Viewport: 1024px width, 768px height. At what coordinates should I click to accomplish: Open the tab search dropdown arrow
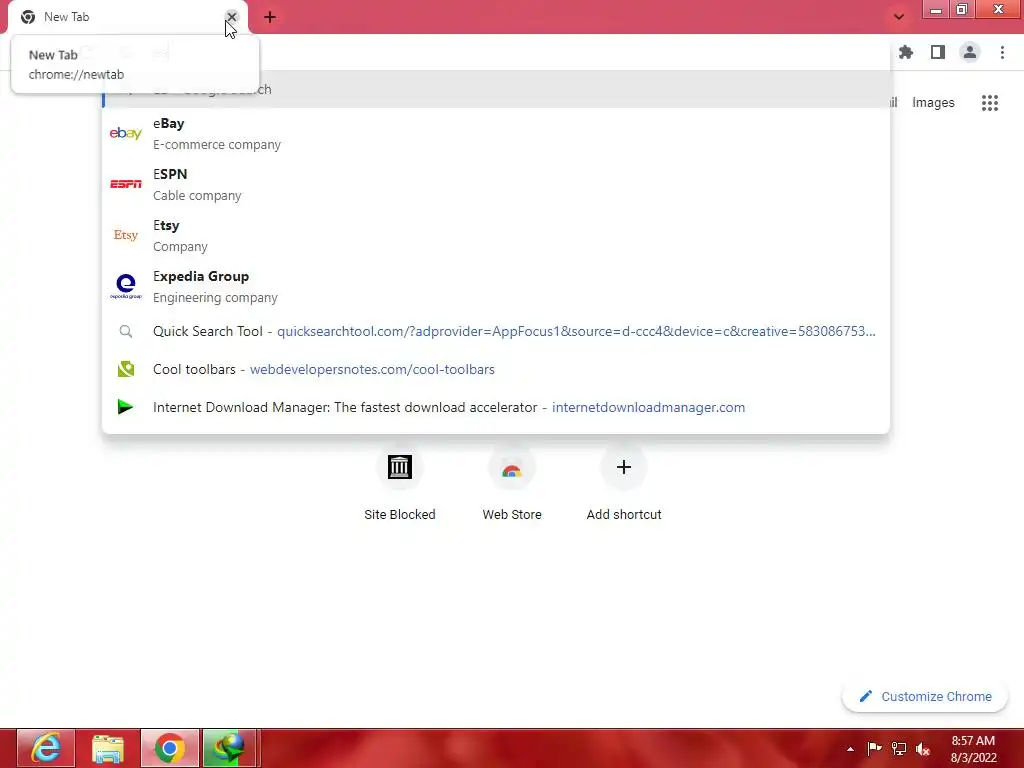[899, 17]
